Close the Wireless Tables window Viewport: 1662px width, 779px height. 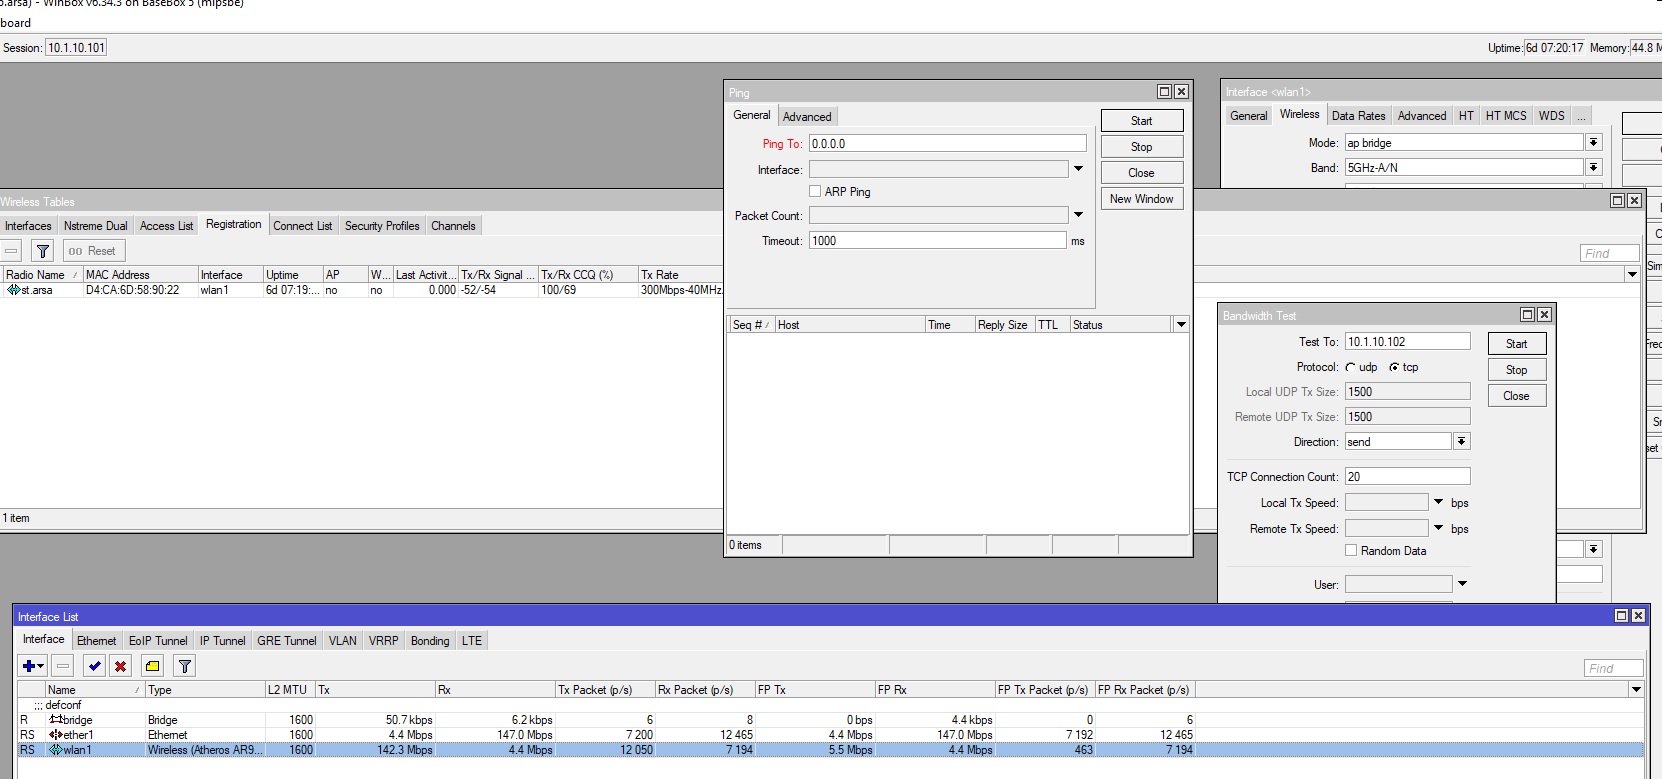[1634, 201]
